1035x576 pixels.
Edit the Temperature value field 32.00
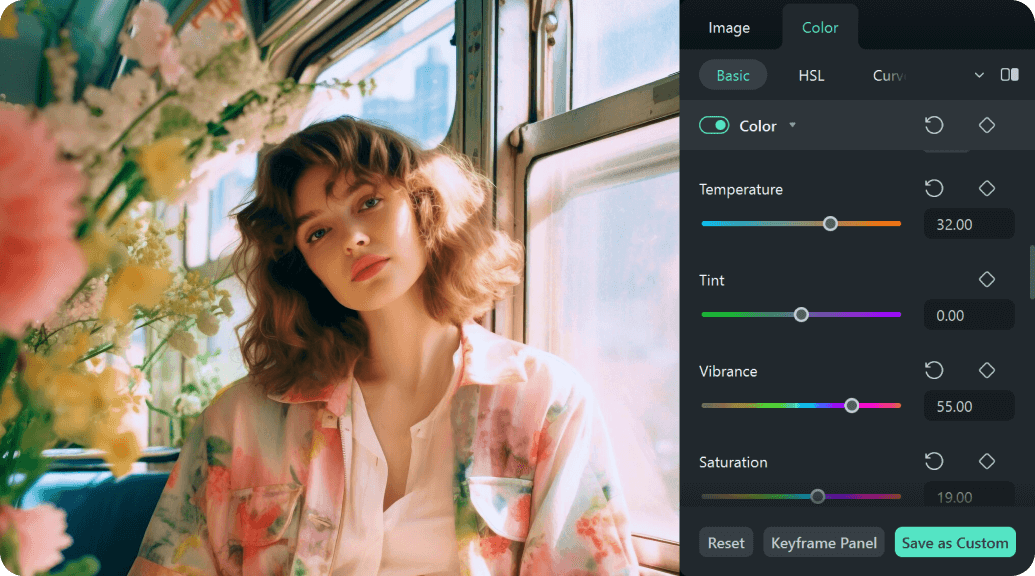968,224
